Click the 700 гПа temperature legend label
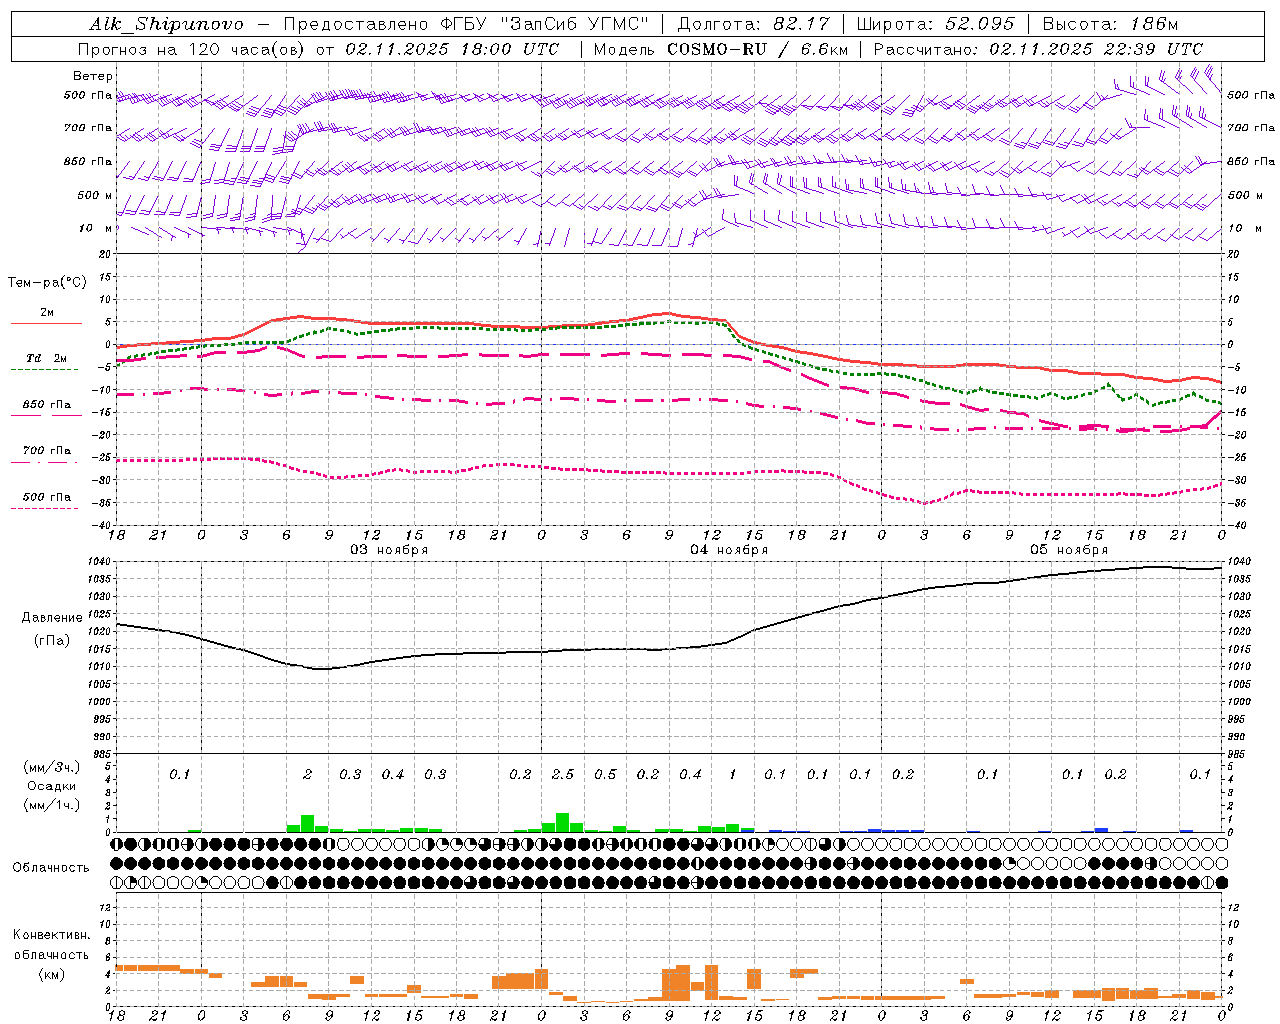The image size is (1280, 1024). pyautogui.click(x=47, y=451)
